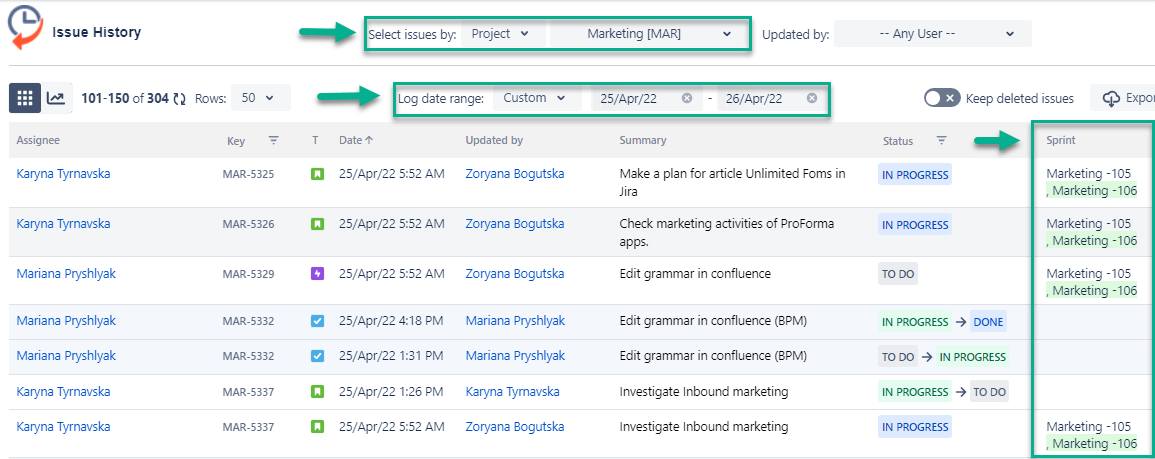Clear the 25/Apr/22 start date
The image size is (1155, 459).
687,98
